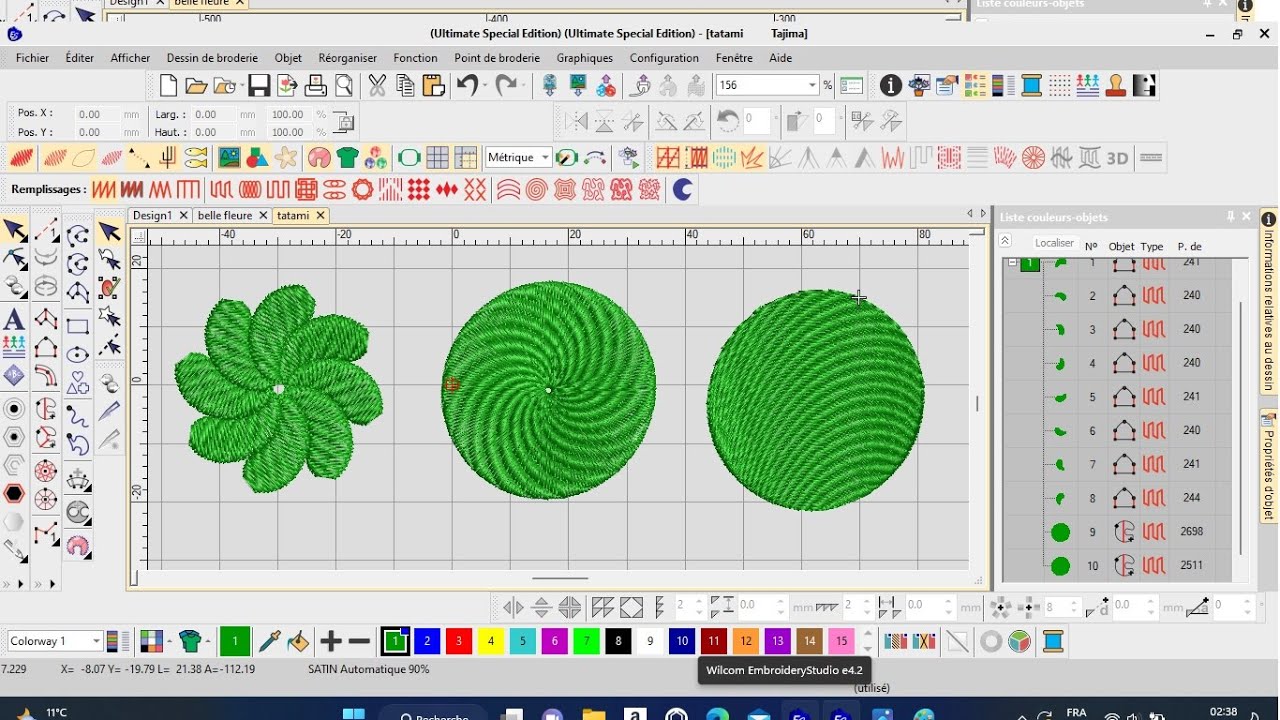Click the Save floppy disk icon

click(x=259, y=86)
